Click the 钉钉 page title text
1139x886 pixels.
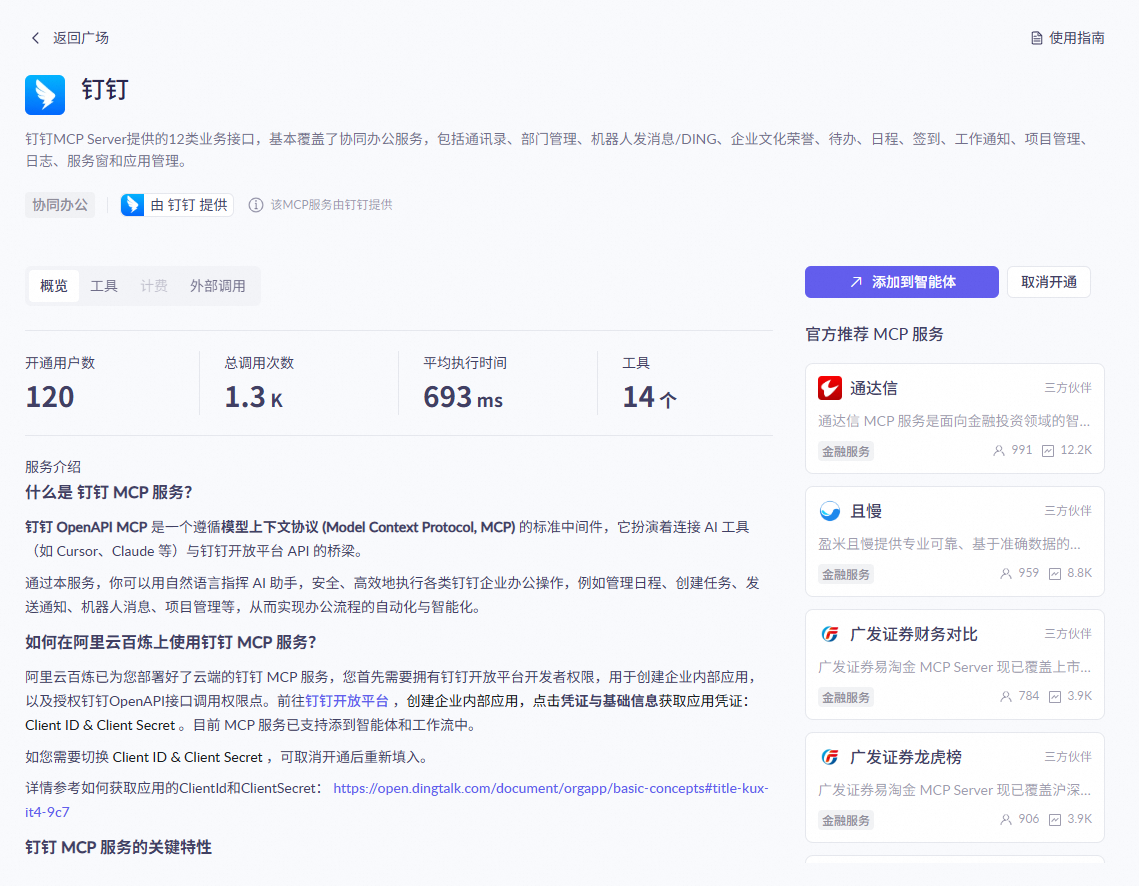pyautogui.click(x=105, y=90)
